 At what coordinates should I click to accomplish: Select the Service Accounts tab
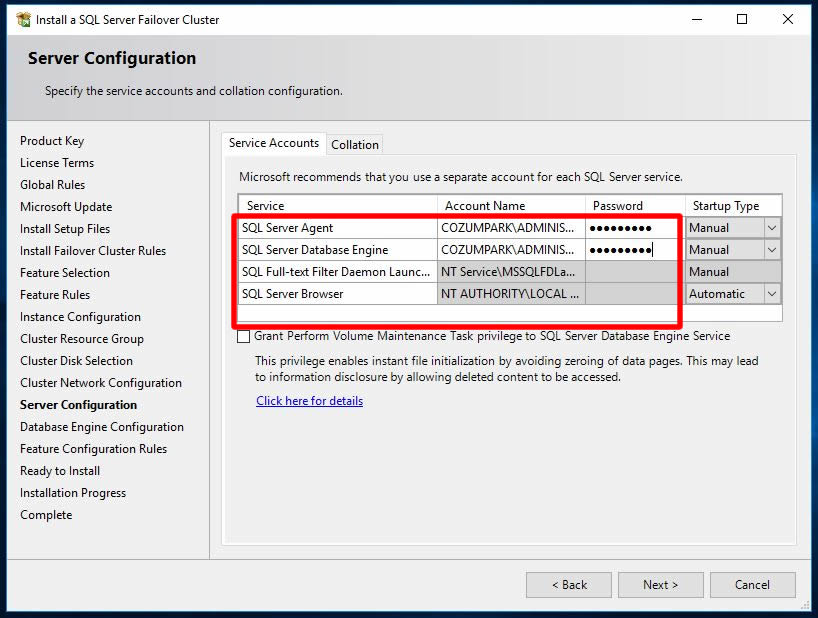274,143
